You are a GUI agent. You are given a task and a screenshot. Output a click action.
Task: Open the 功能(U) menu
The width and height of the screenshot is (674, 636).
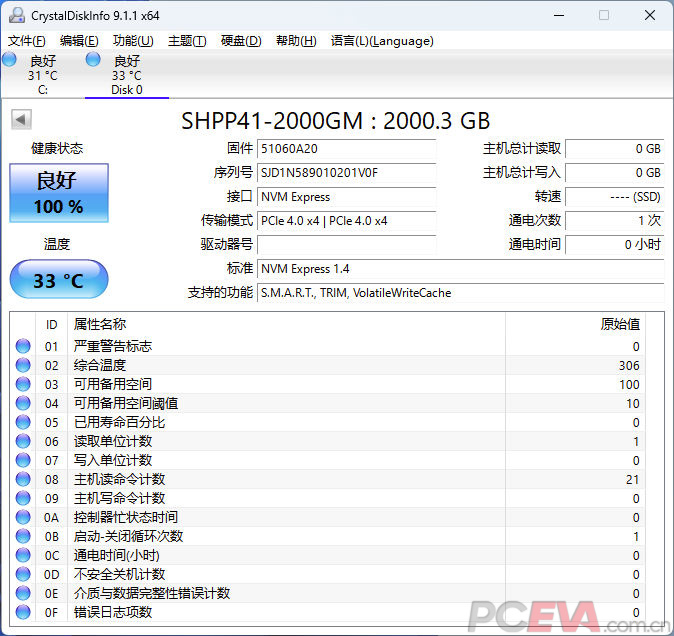tap(133, 41)
